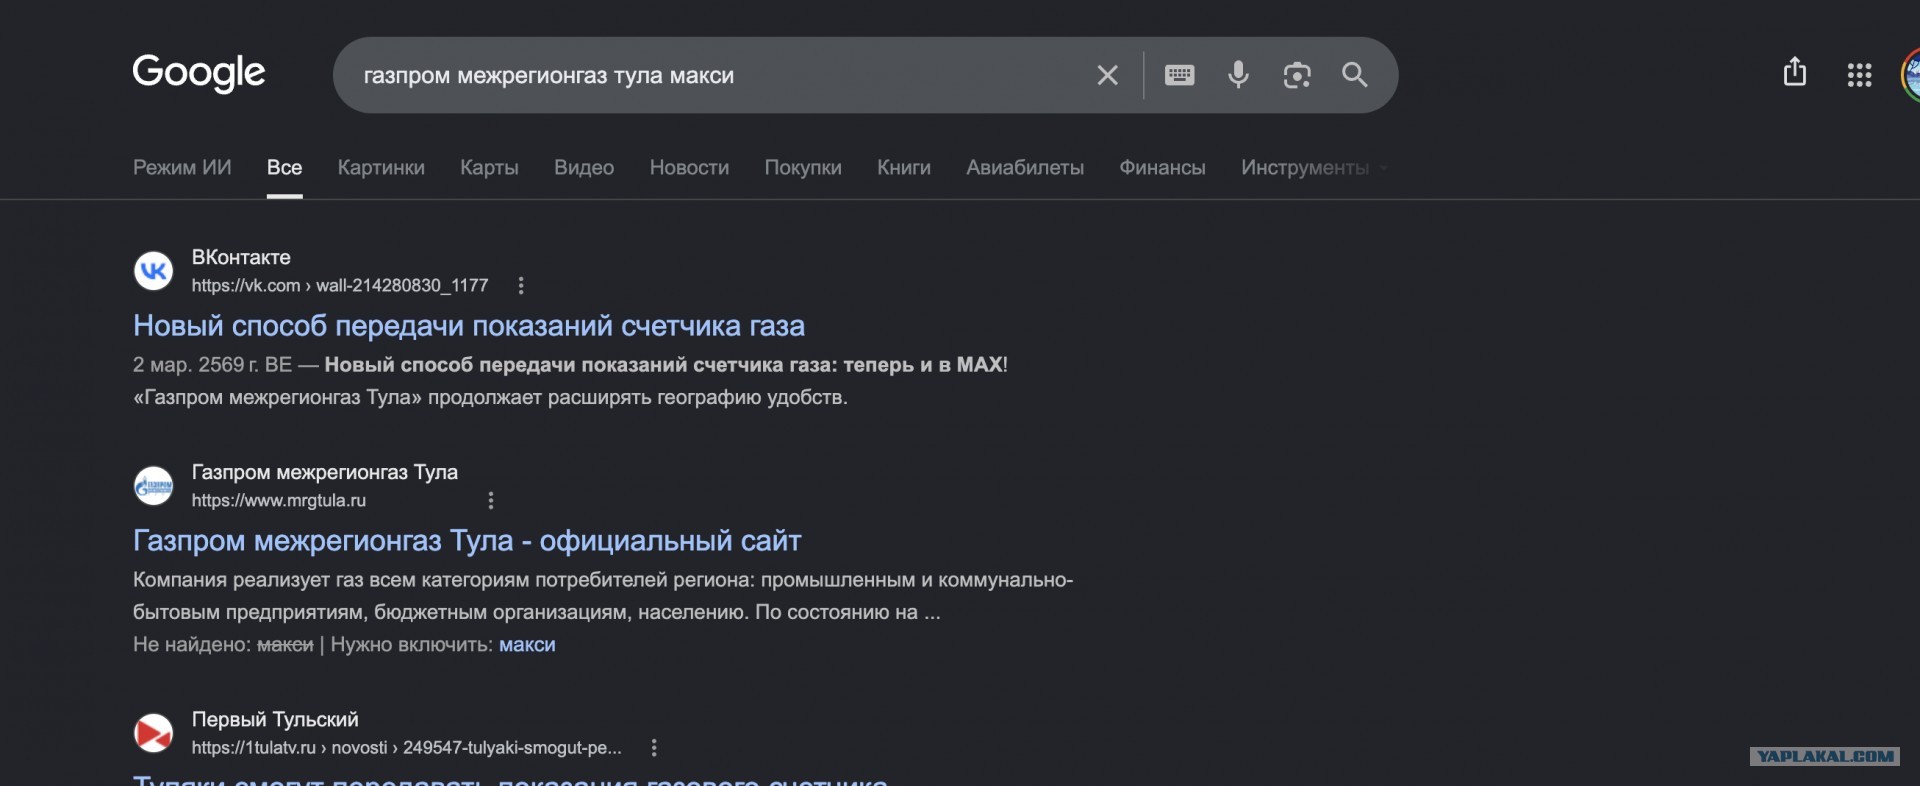
Task: Open 'Новый способ передачи показаний счетчика газа' result
Action: pyautogui.click(x=469, y=326)
